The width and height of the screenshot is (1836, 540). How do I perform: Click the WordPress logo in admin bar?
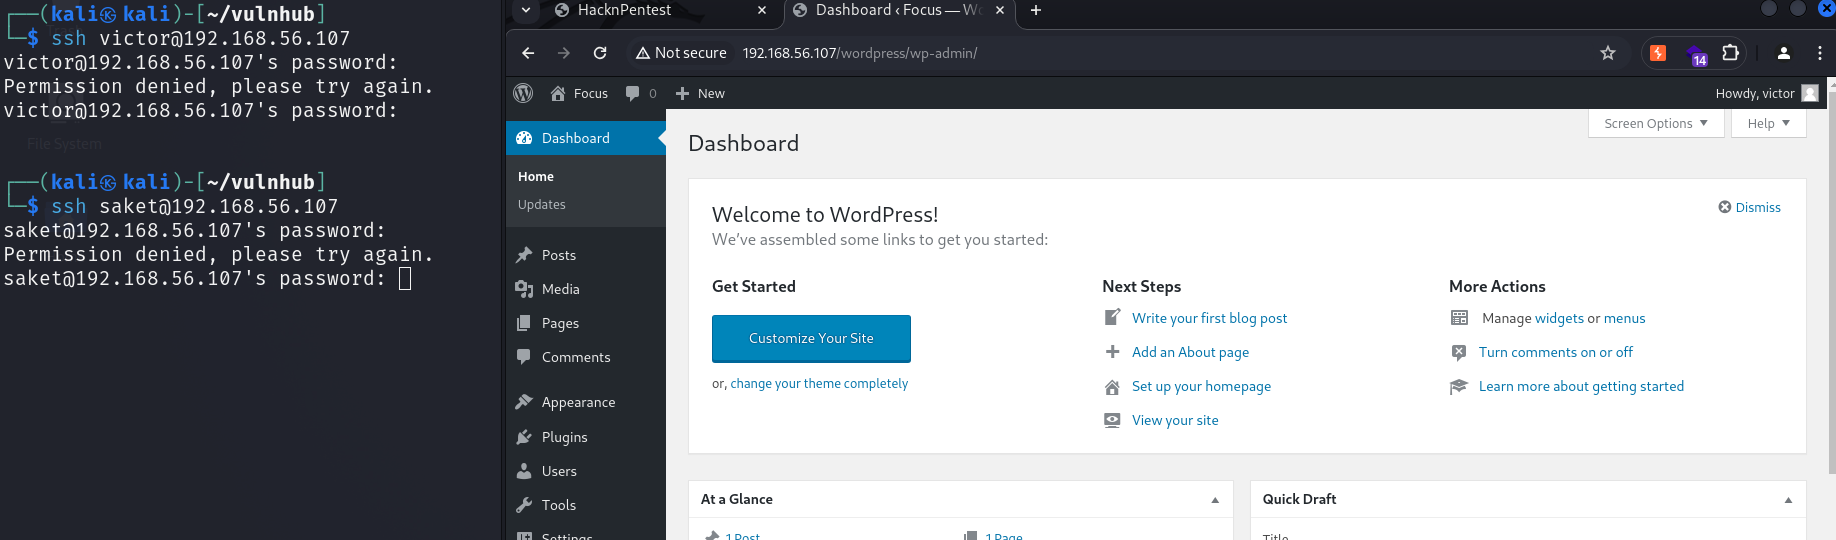[x=523, y=93]
